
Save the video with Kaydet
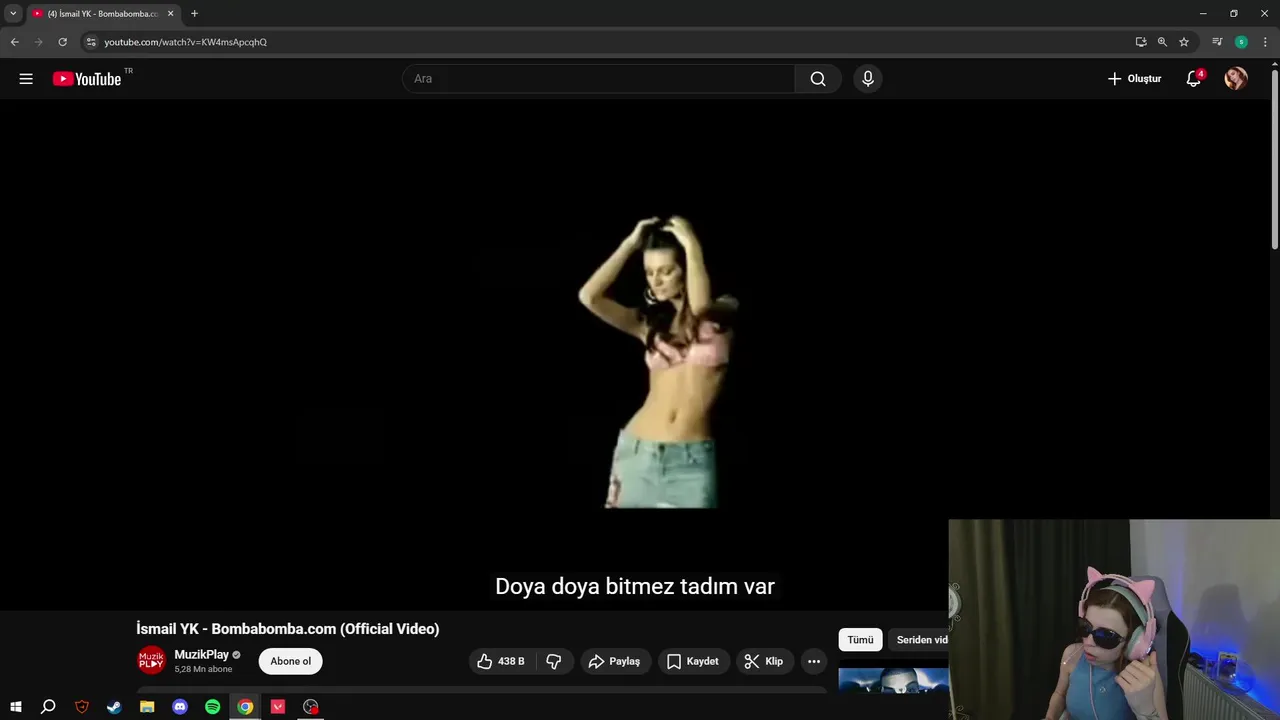pos(692,661)
